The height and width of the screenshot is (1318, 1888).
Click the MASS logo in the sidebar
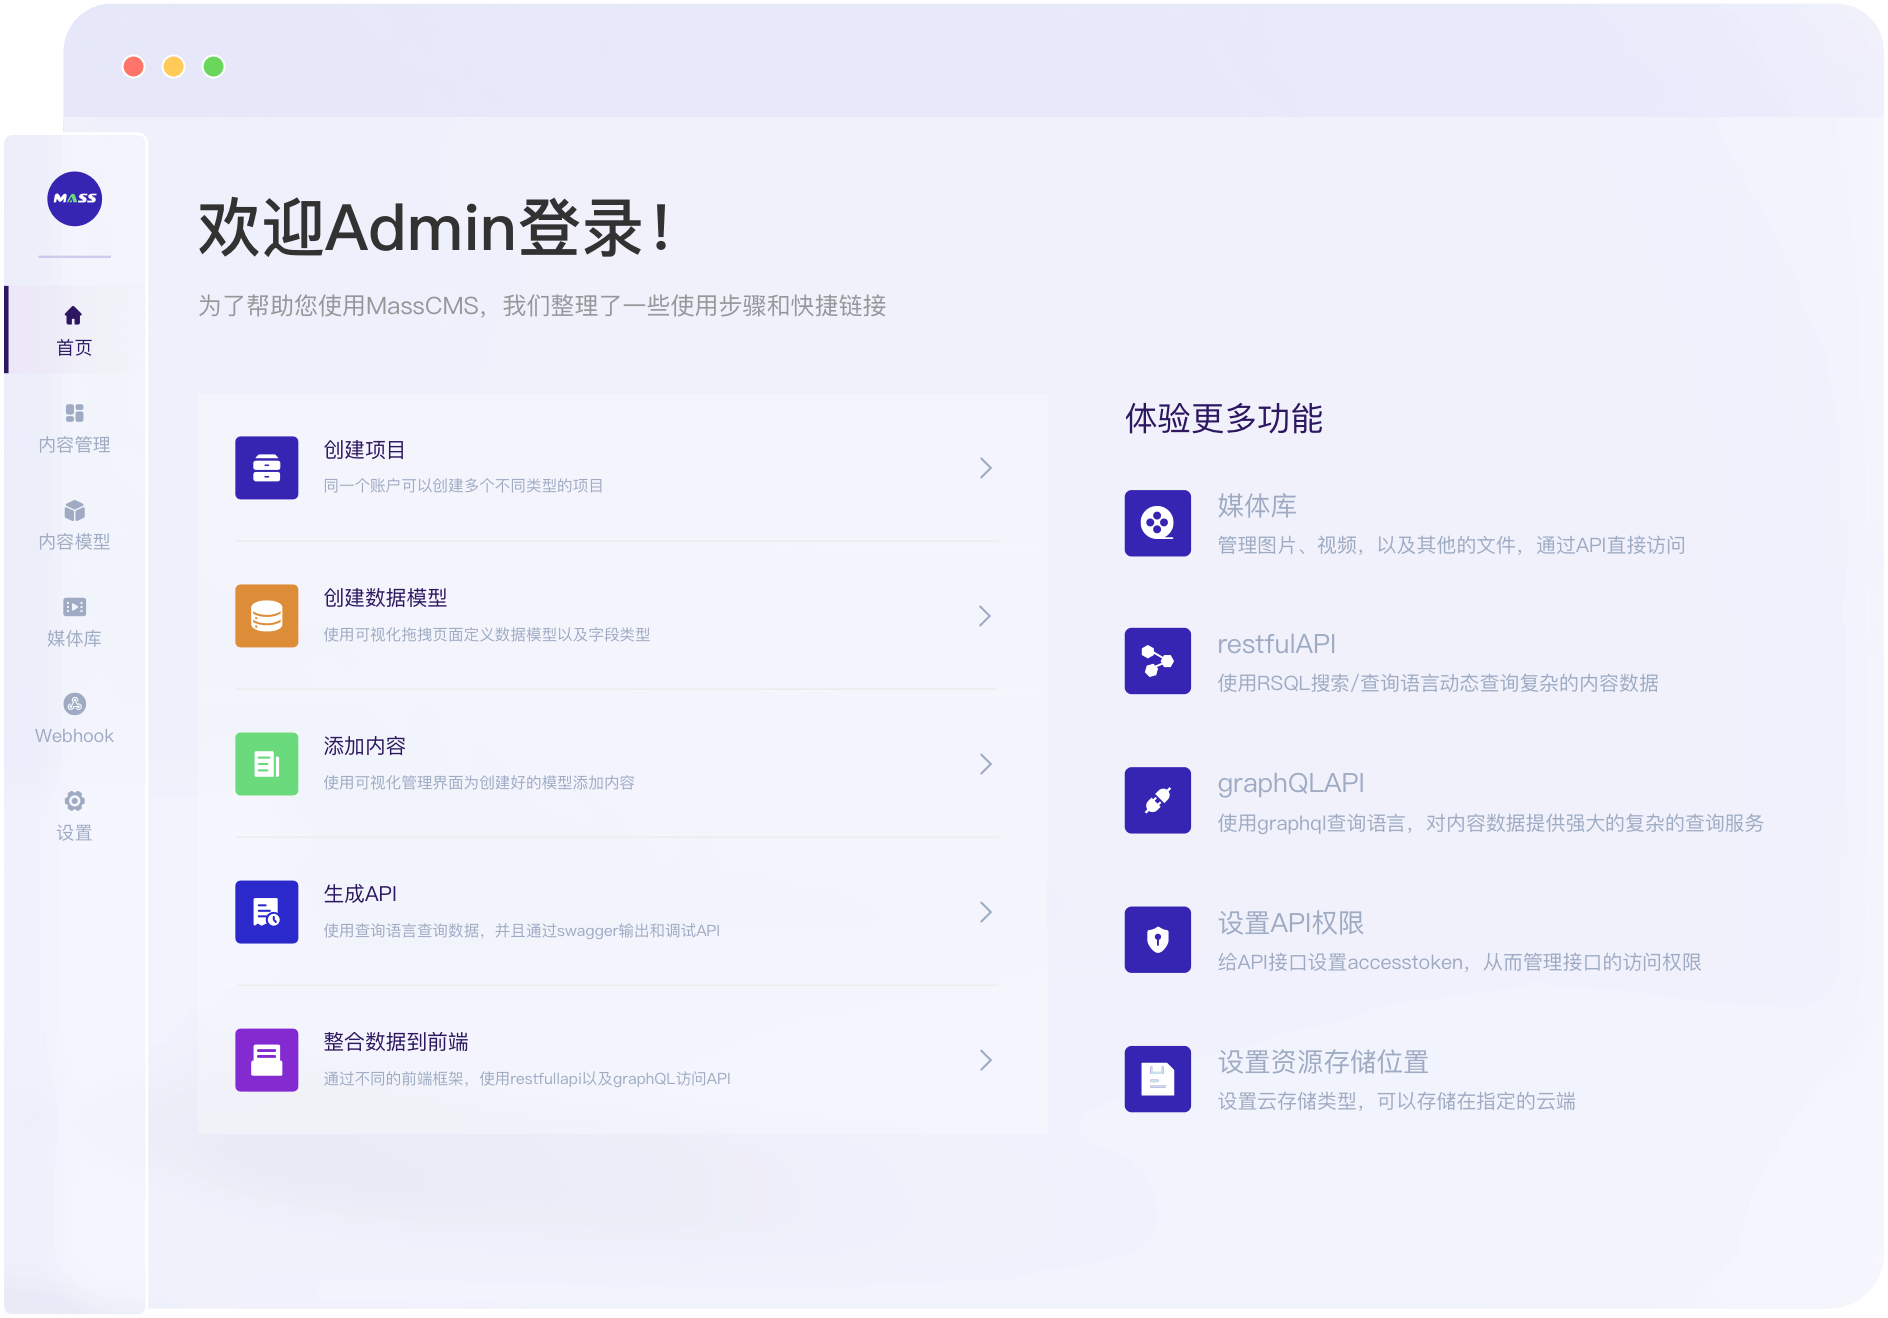(74, 198)
